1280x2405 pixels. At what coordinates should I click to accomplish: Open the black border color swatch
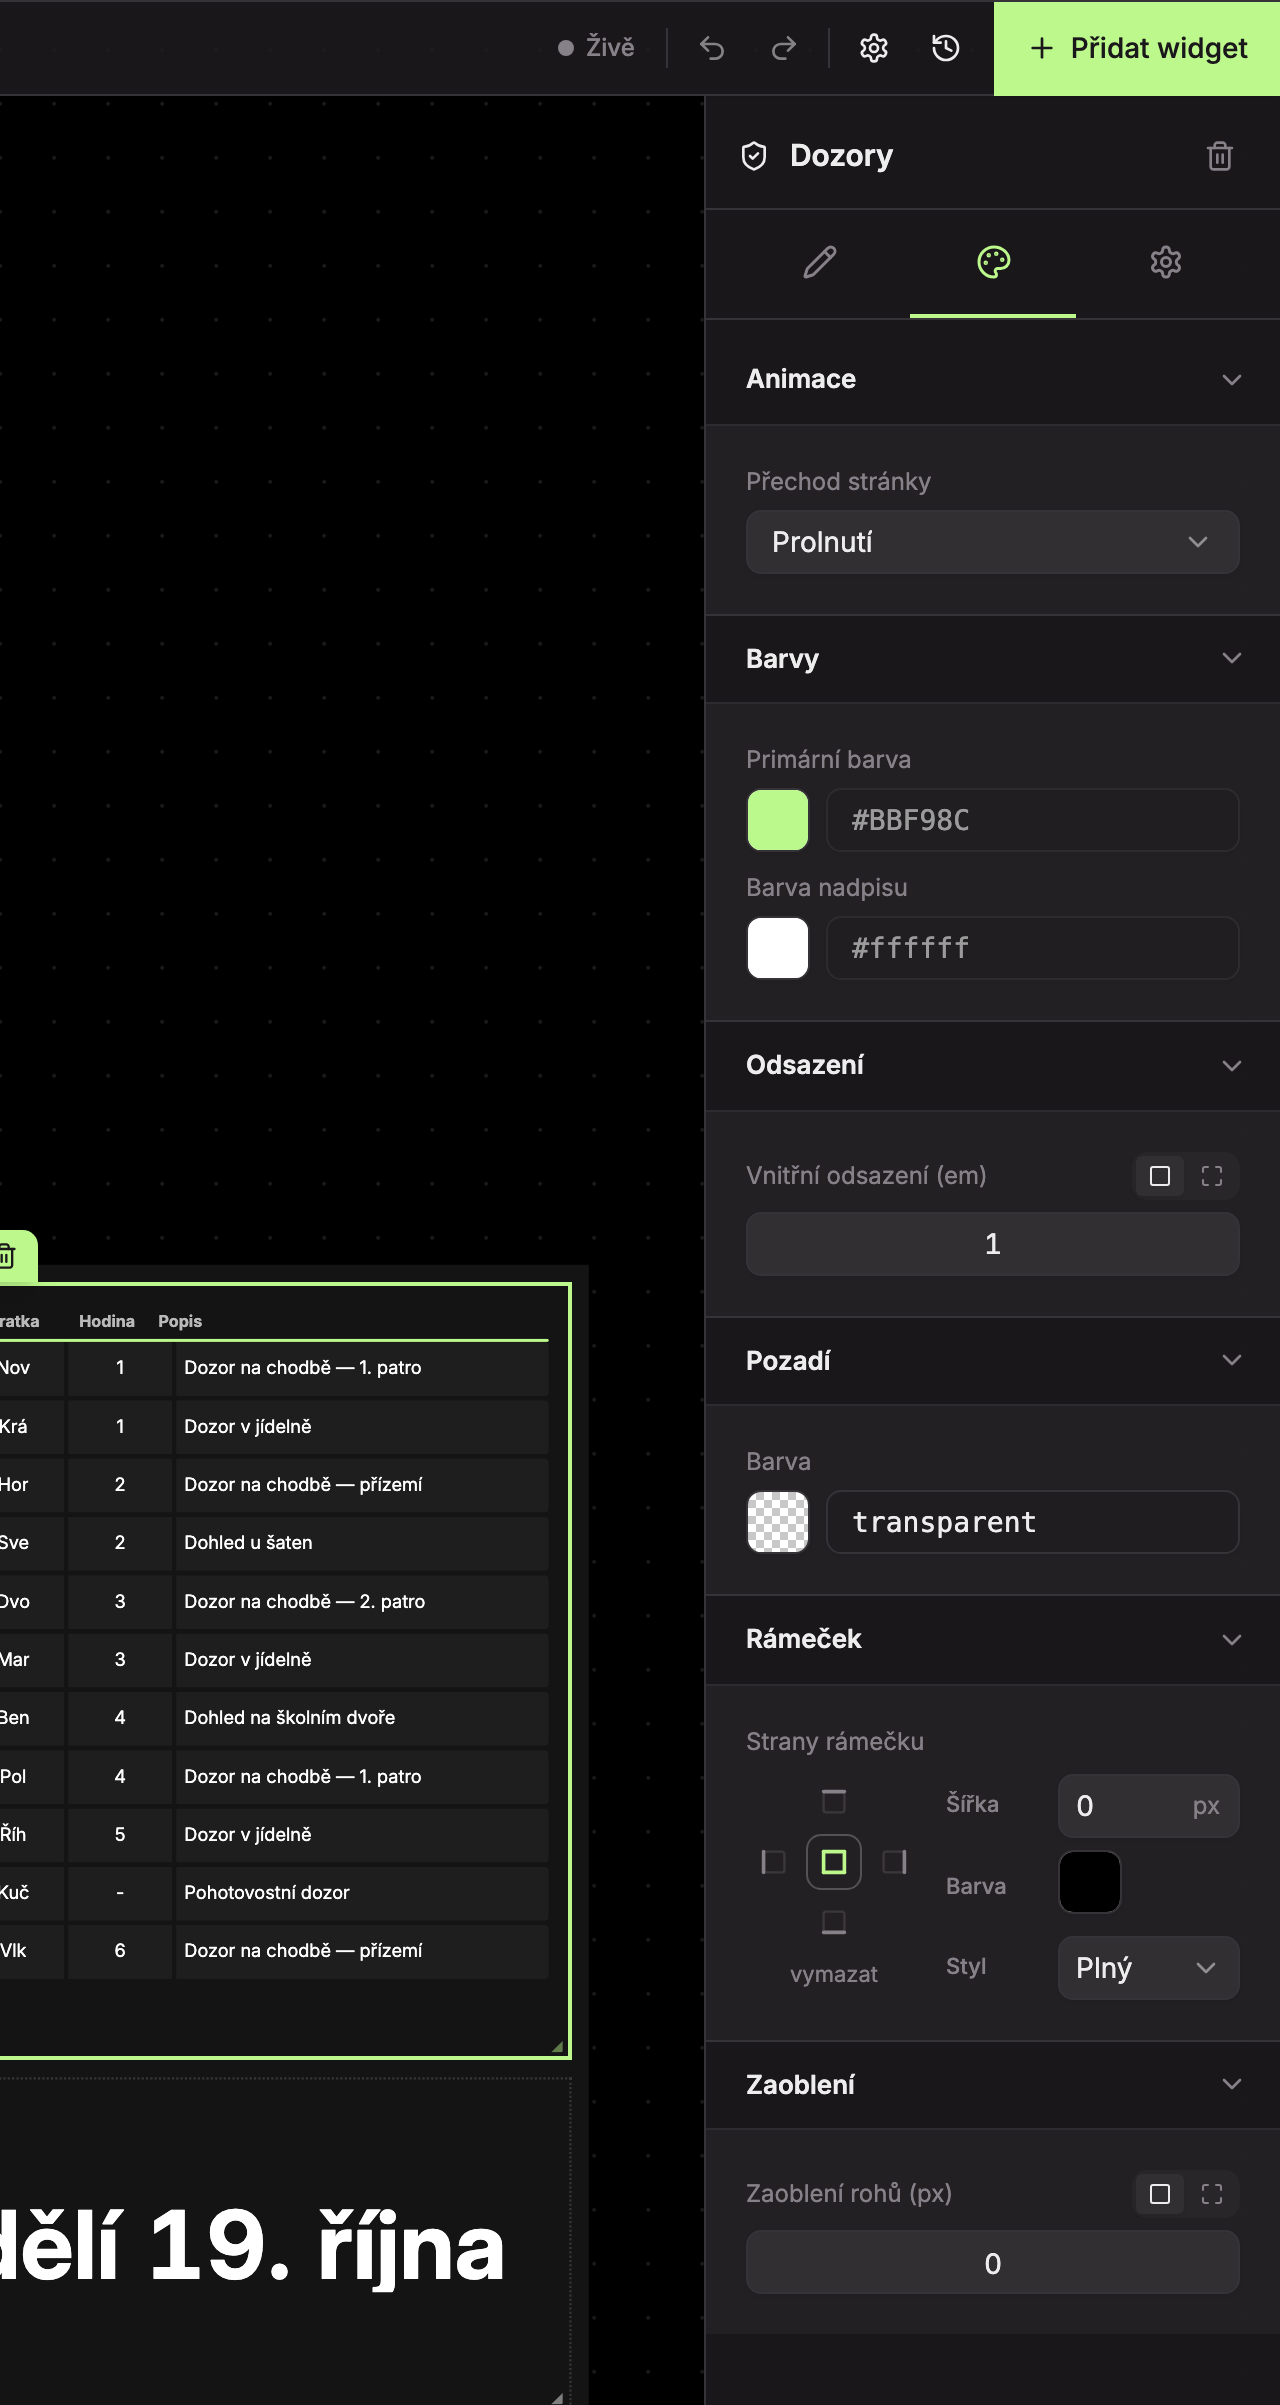click(x=1090, y=1882)
